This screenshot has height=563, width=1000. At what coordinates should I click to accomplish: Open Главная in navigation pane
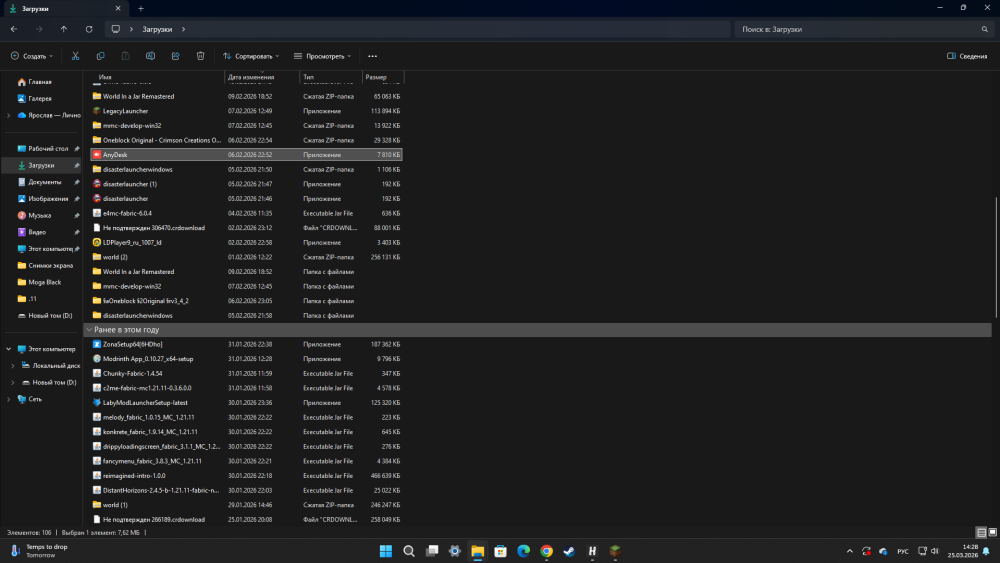tap(40, 82)
